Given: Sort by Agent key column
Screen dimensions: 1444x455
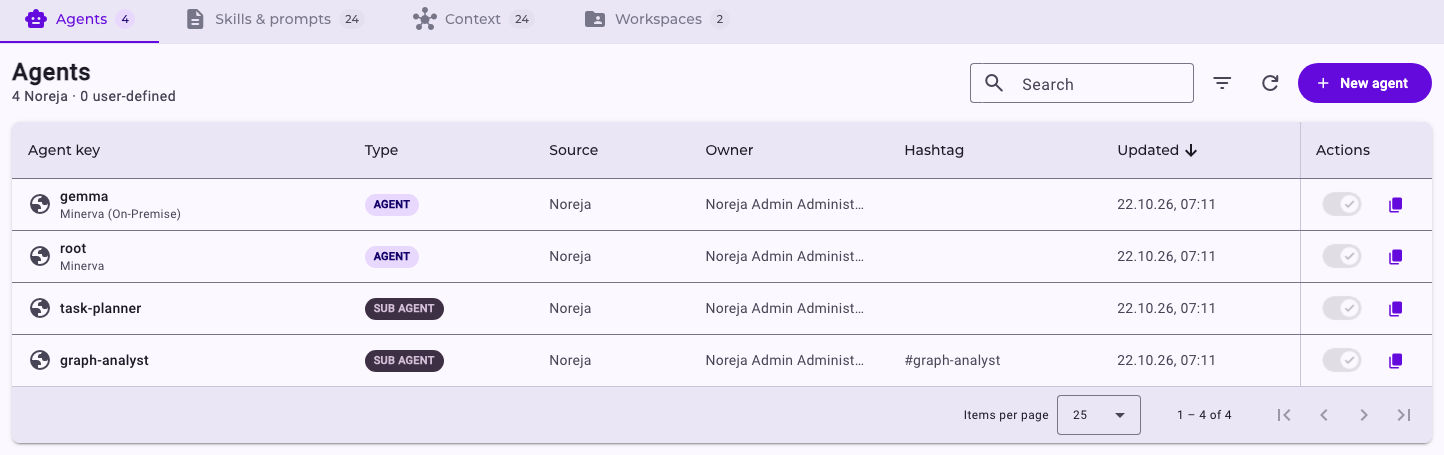Looking at the screenshot, I should click(64, 150).
